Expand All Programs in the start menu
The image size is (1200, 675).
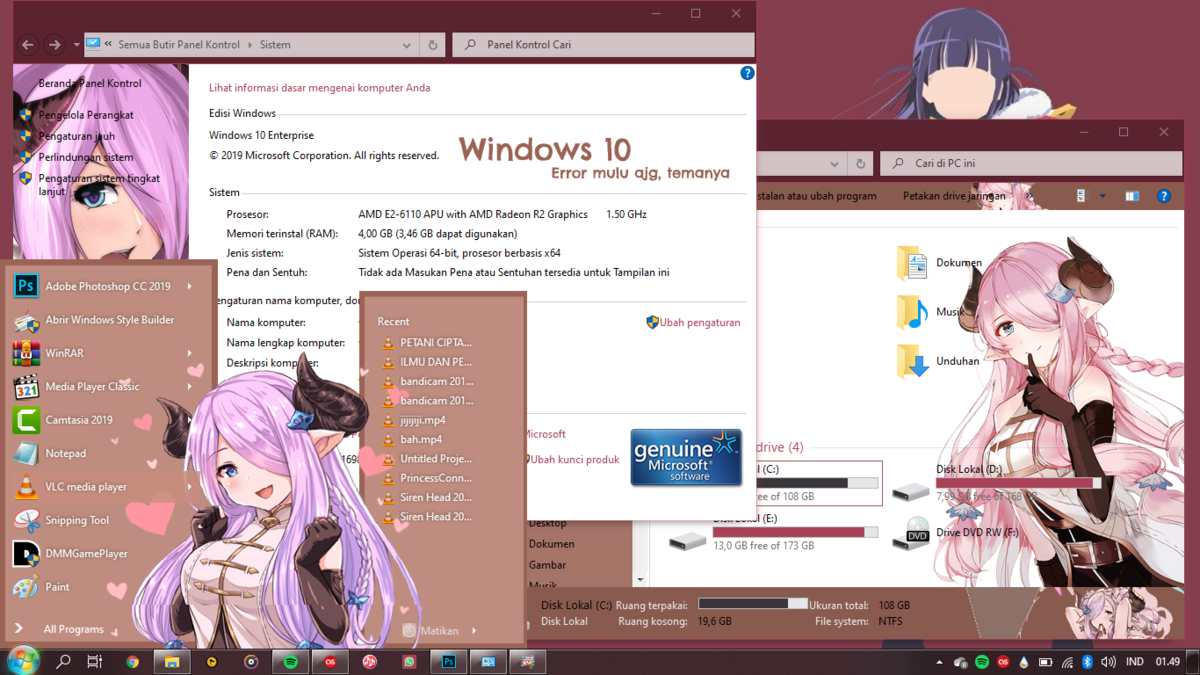click(73, 629)
